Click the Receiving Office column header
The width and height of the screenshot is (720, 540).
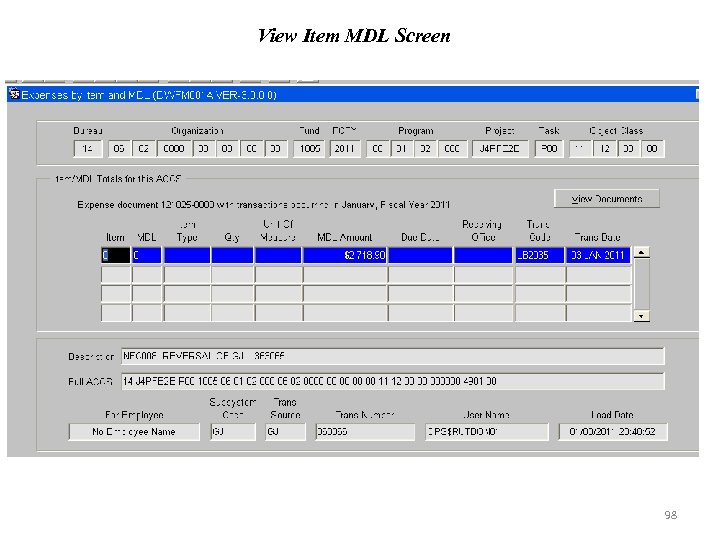tap(482, 231)
